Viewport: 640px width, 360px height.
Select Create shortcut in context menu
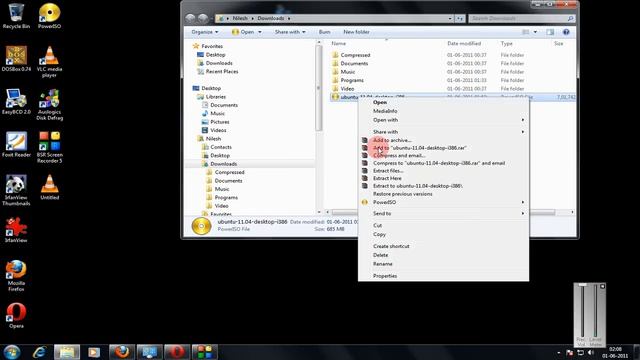(x=443, y=246)
